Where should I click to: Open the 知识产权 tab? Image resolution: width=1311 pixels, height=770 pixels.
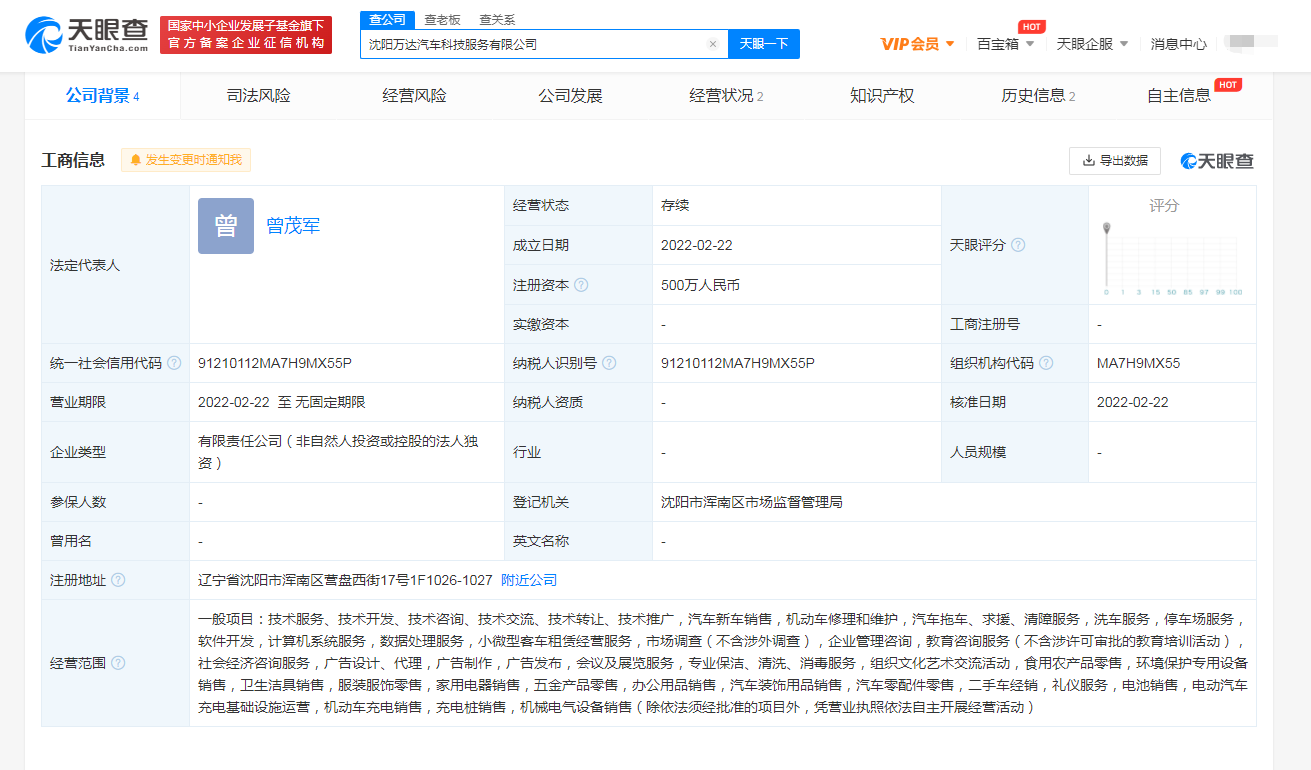(882, 96)
